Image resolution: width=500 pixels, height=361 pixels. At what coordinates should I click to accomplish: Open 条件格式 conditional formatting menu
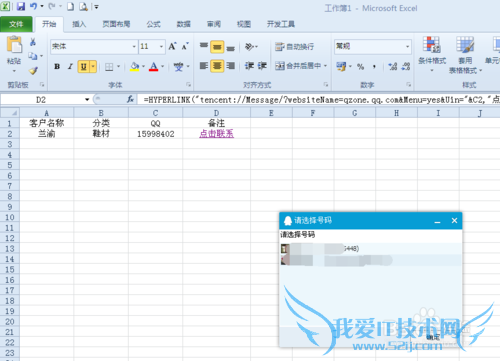coord(432,55)
